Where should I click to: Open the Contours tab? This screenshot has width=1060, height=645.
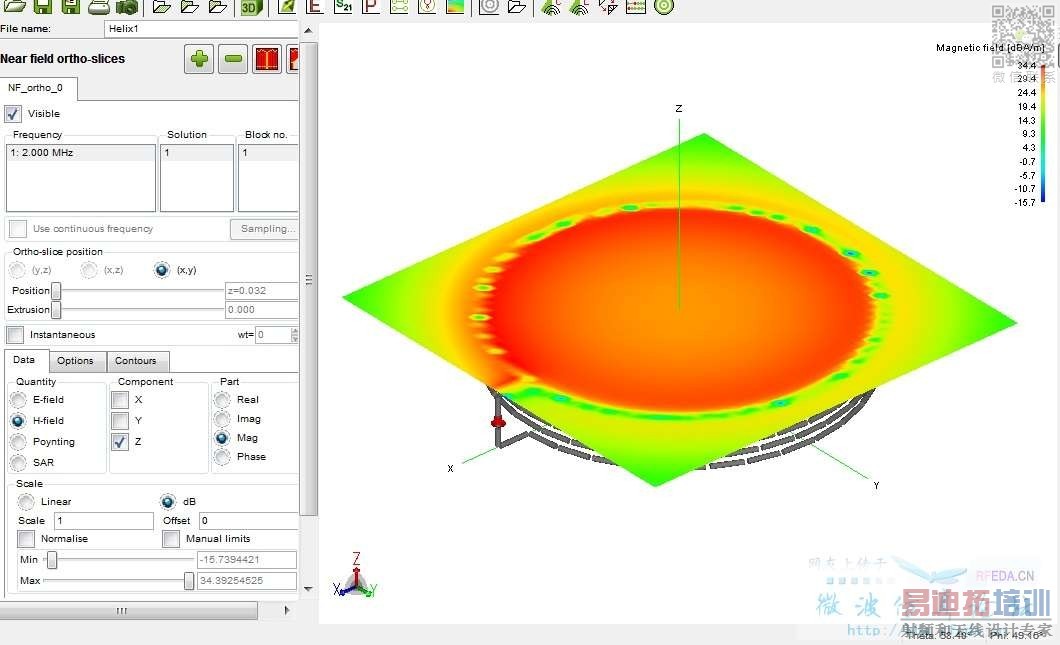pyautogui.click(x=135, y=361)
